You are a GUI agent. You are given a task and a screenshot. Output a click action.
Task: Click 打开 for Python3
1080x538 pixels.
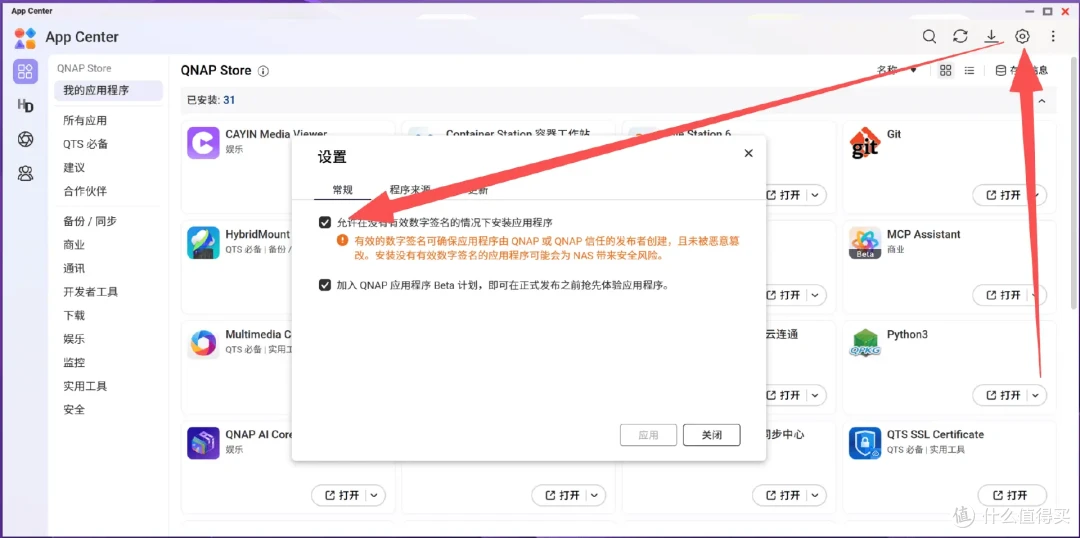[x=1003, y=395]
